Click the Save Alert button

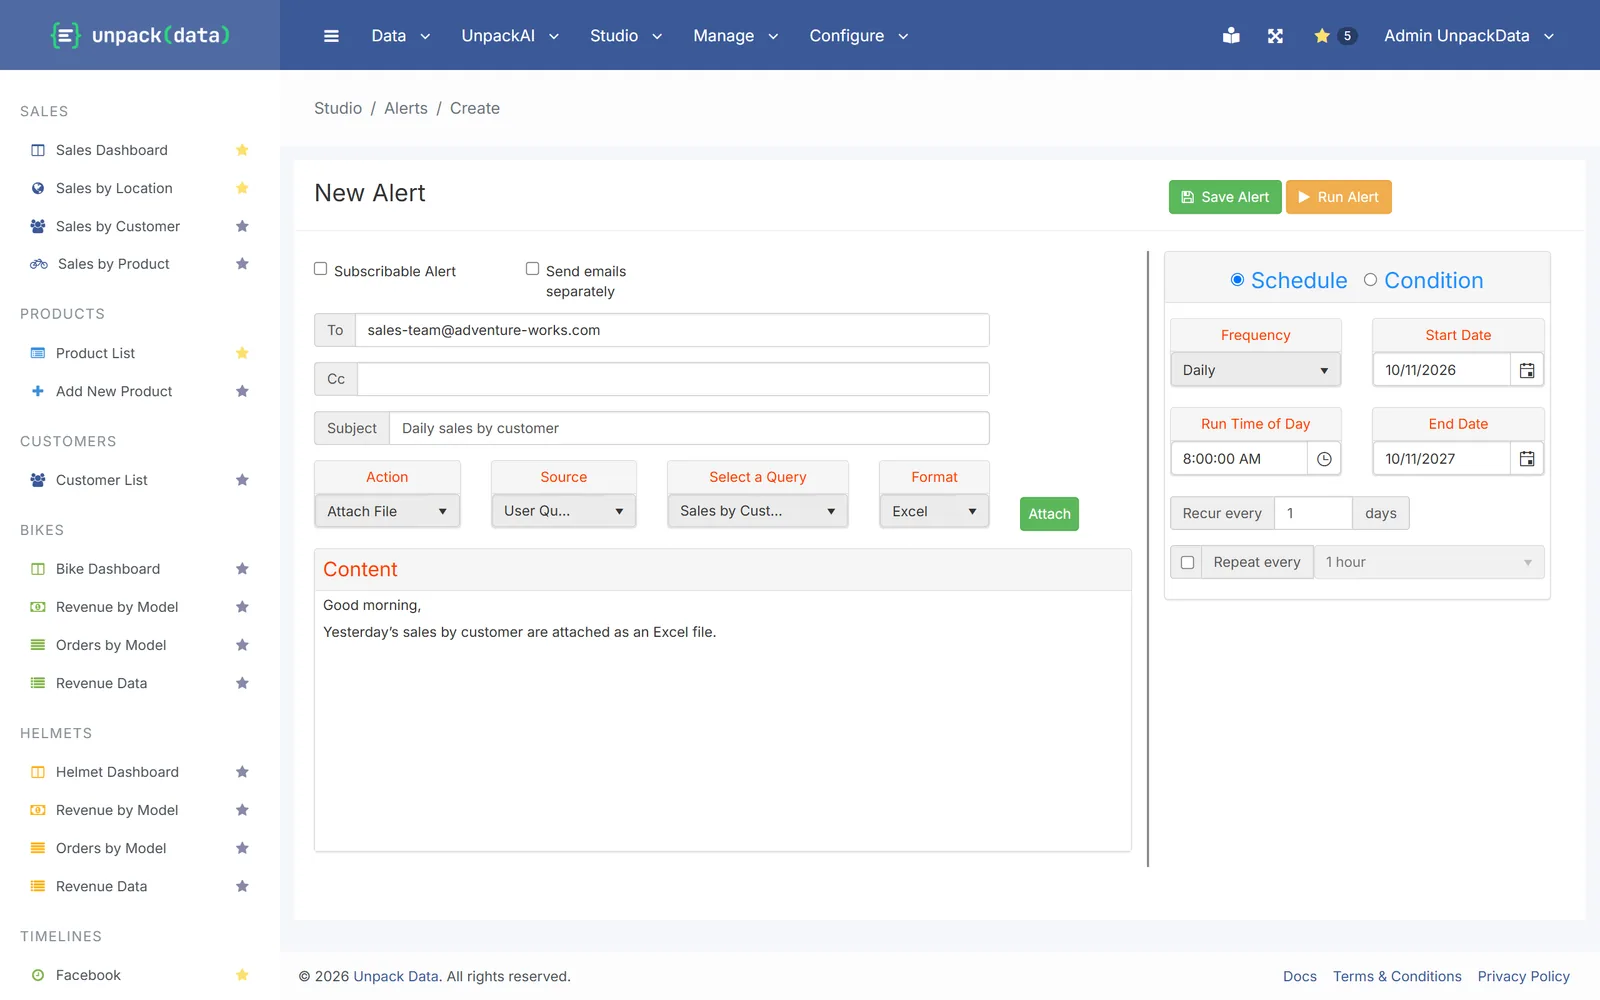(1225, 197)
